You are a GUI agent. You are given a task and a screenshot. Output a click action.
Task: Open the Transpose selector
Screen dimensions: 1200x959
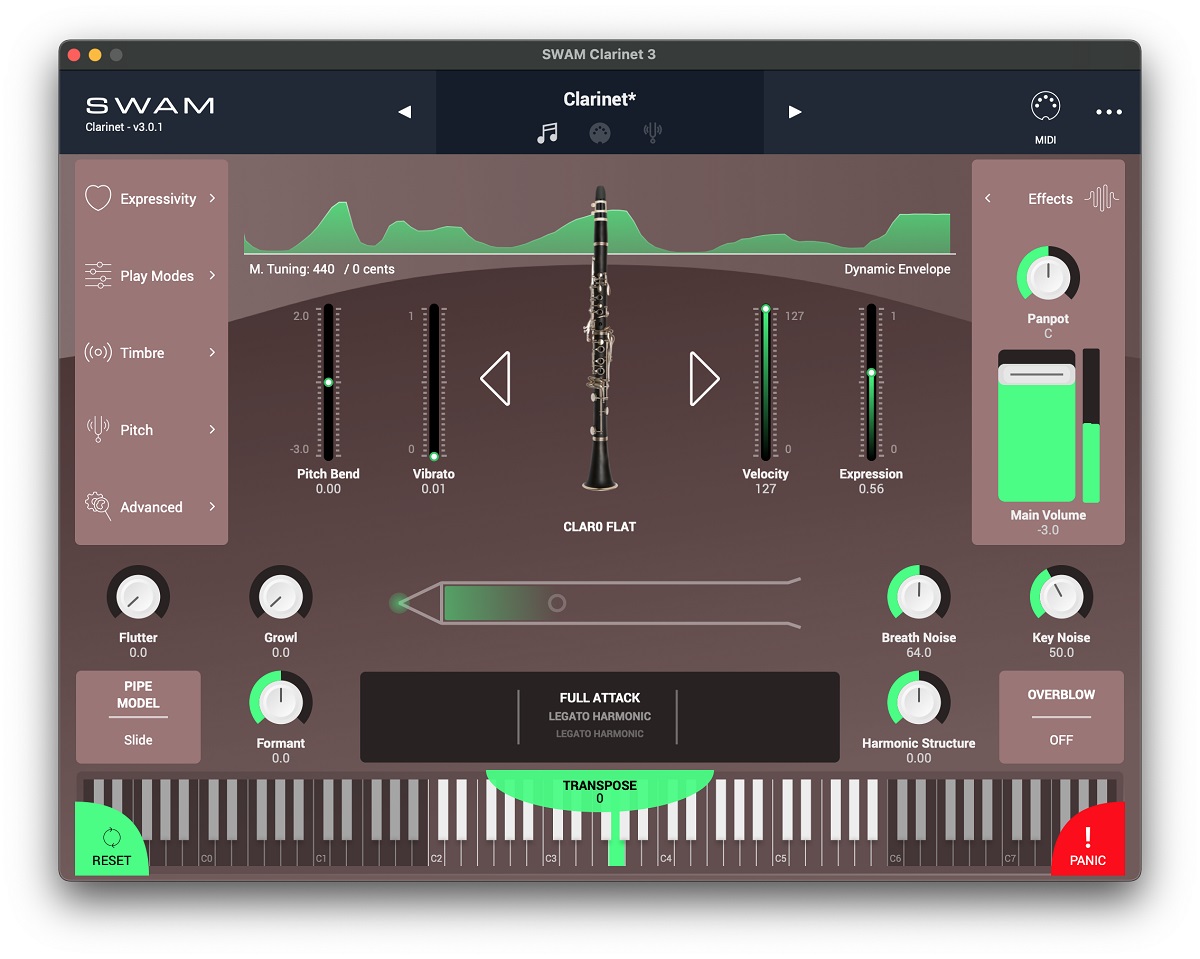click(600, 792)
